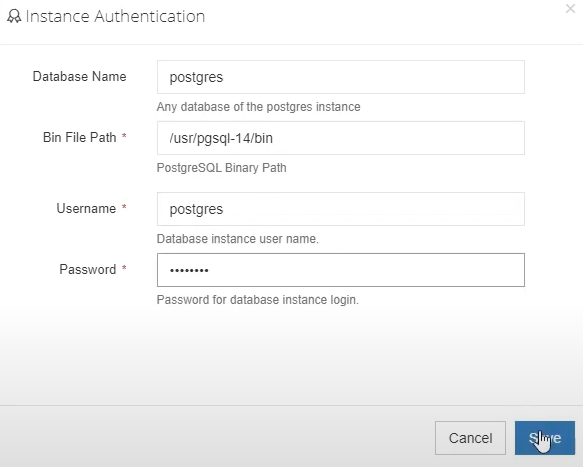Cancel the authentication dialog
Screen dimensions: 583x467
point(470,438)
